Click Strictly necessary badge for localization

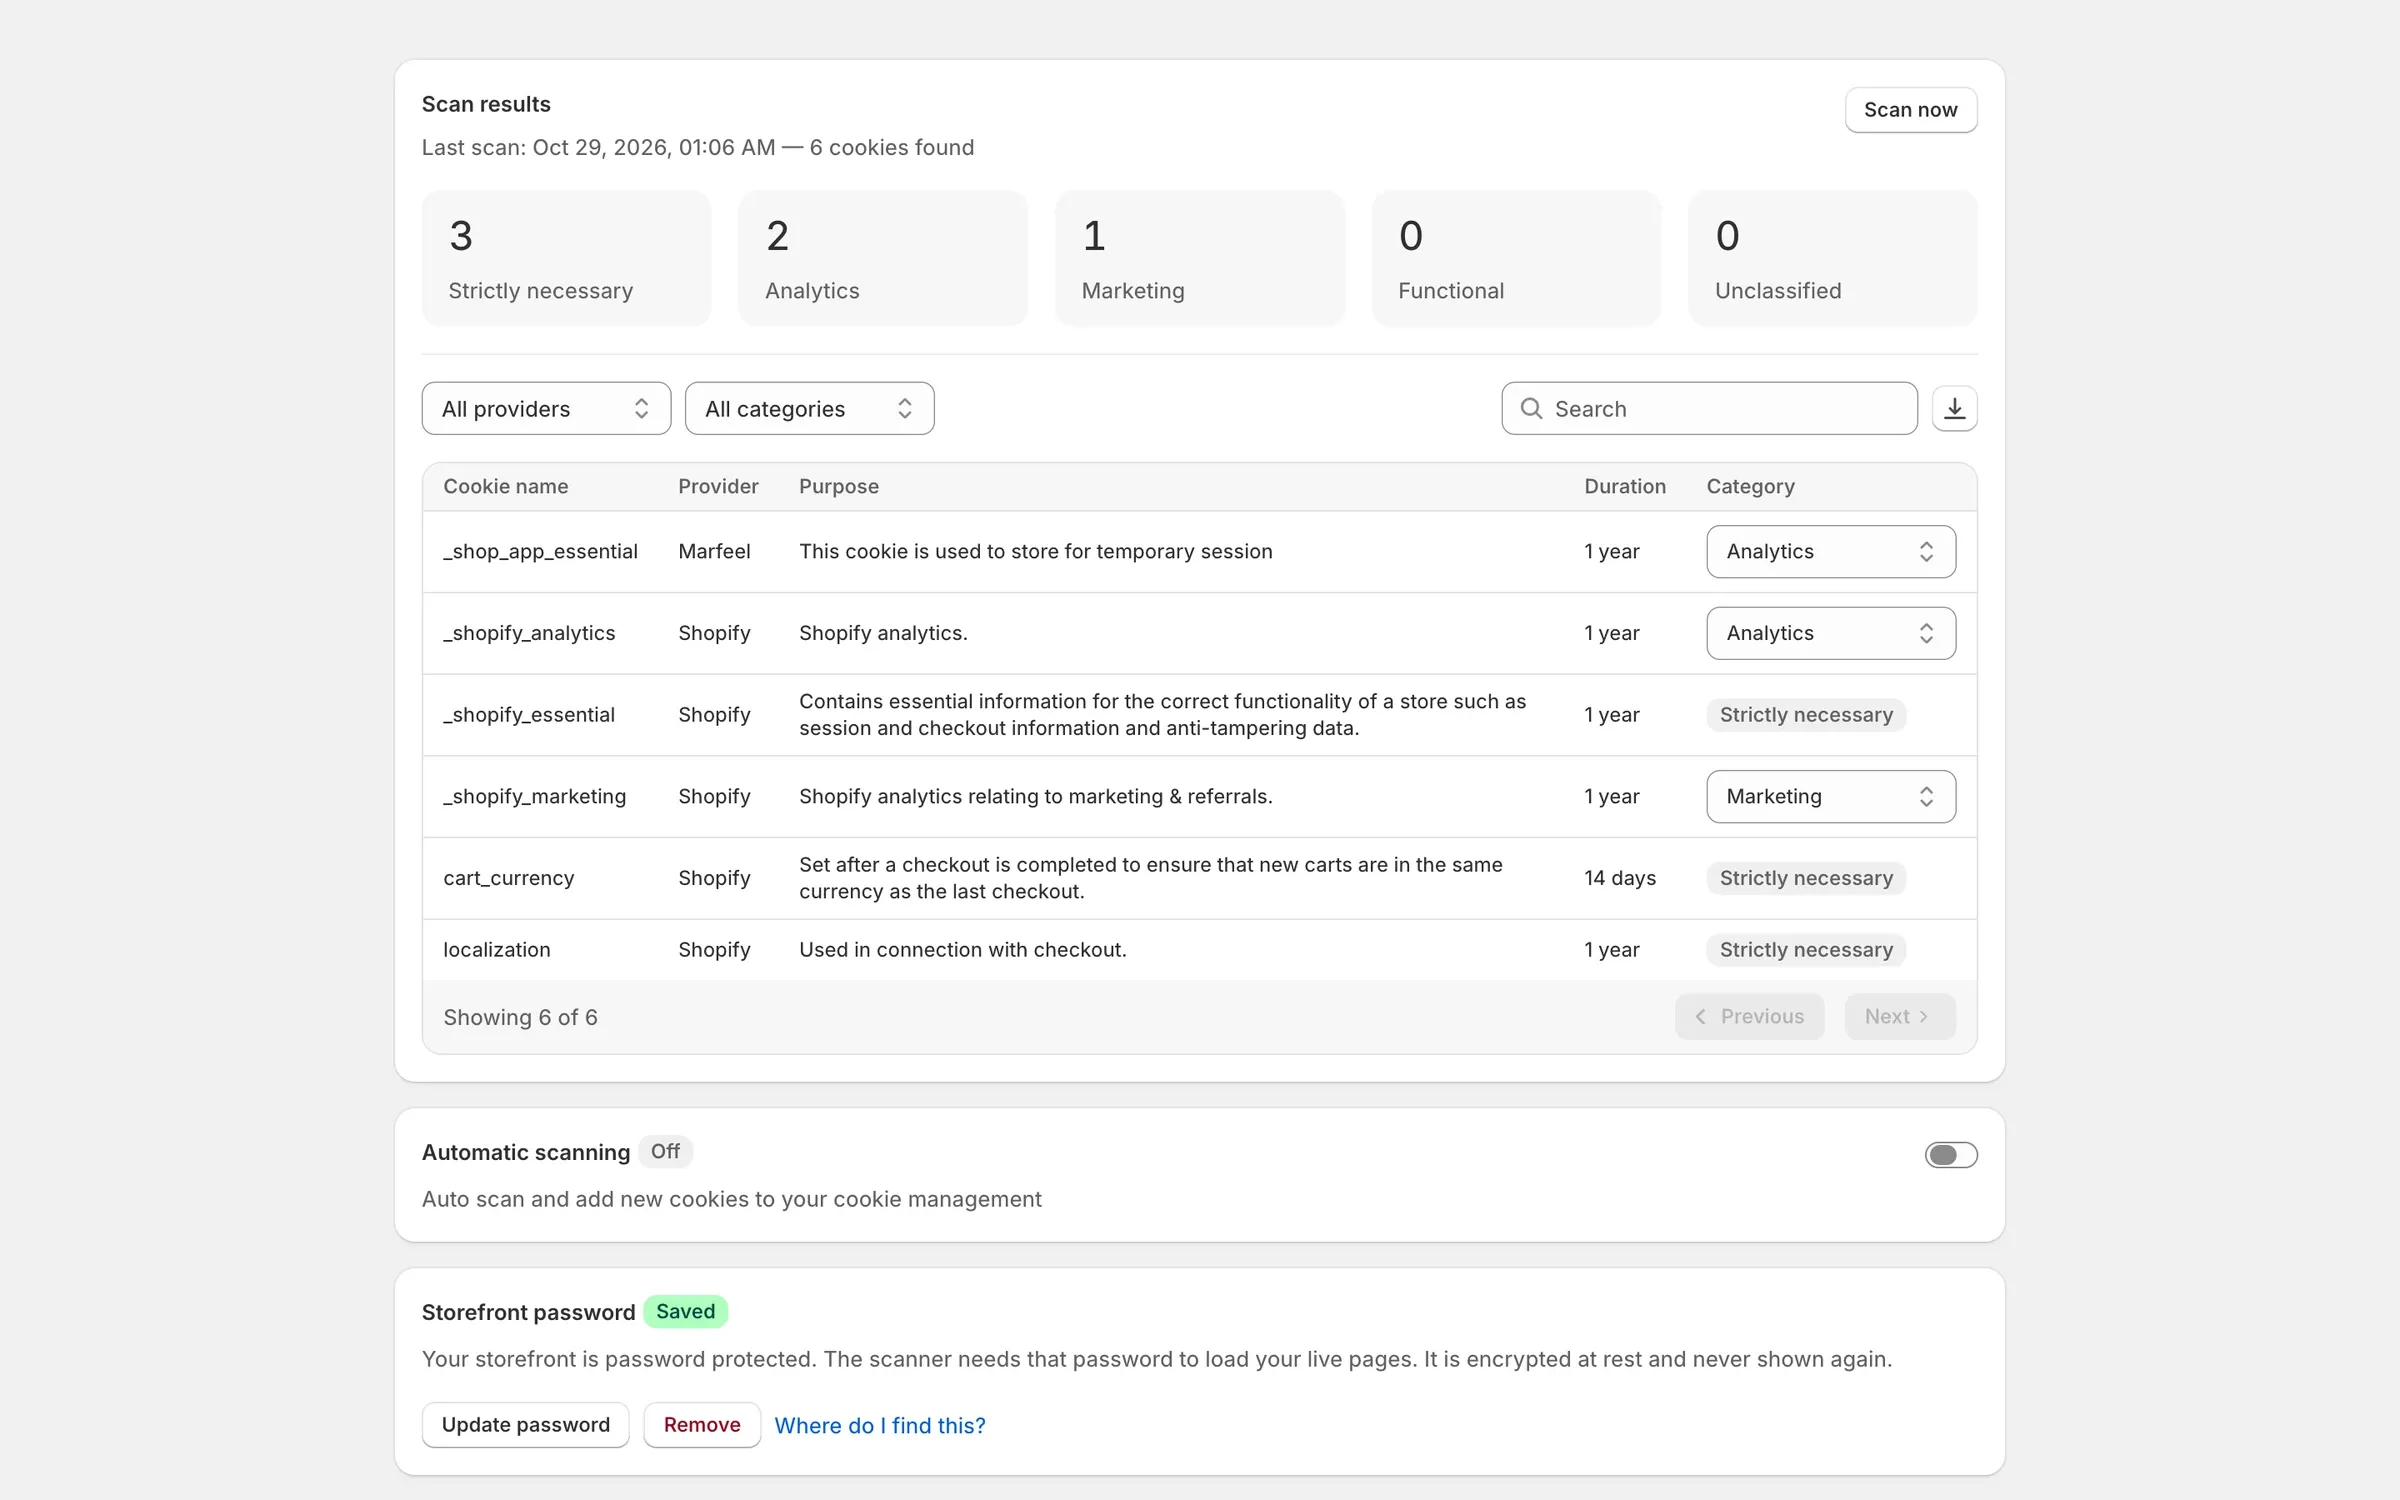(1806, 949)
